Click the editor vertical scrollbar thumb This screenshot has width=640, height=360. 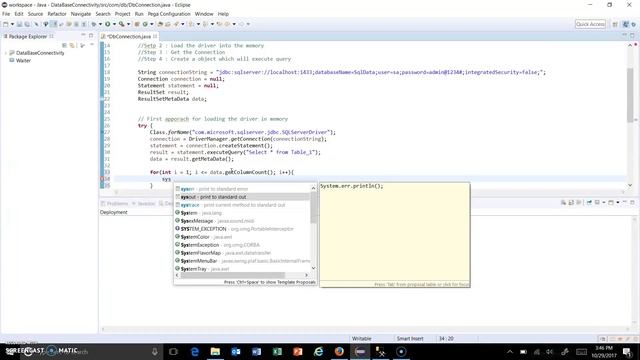[630, 94]
